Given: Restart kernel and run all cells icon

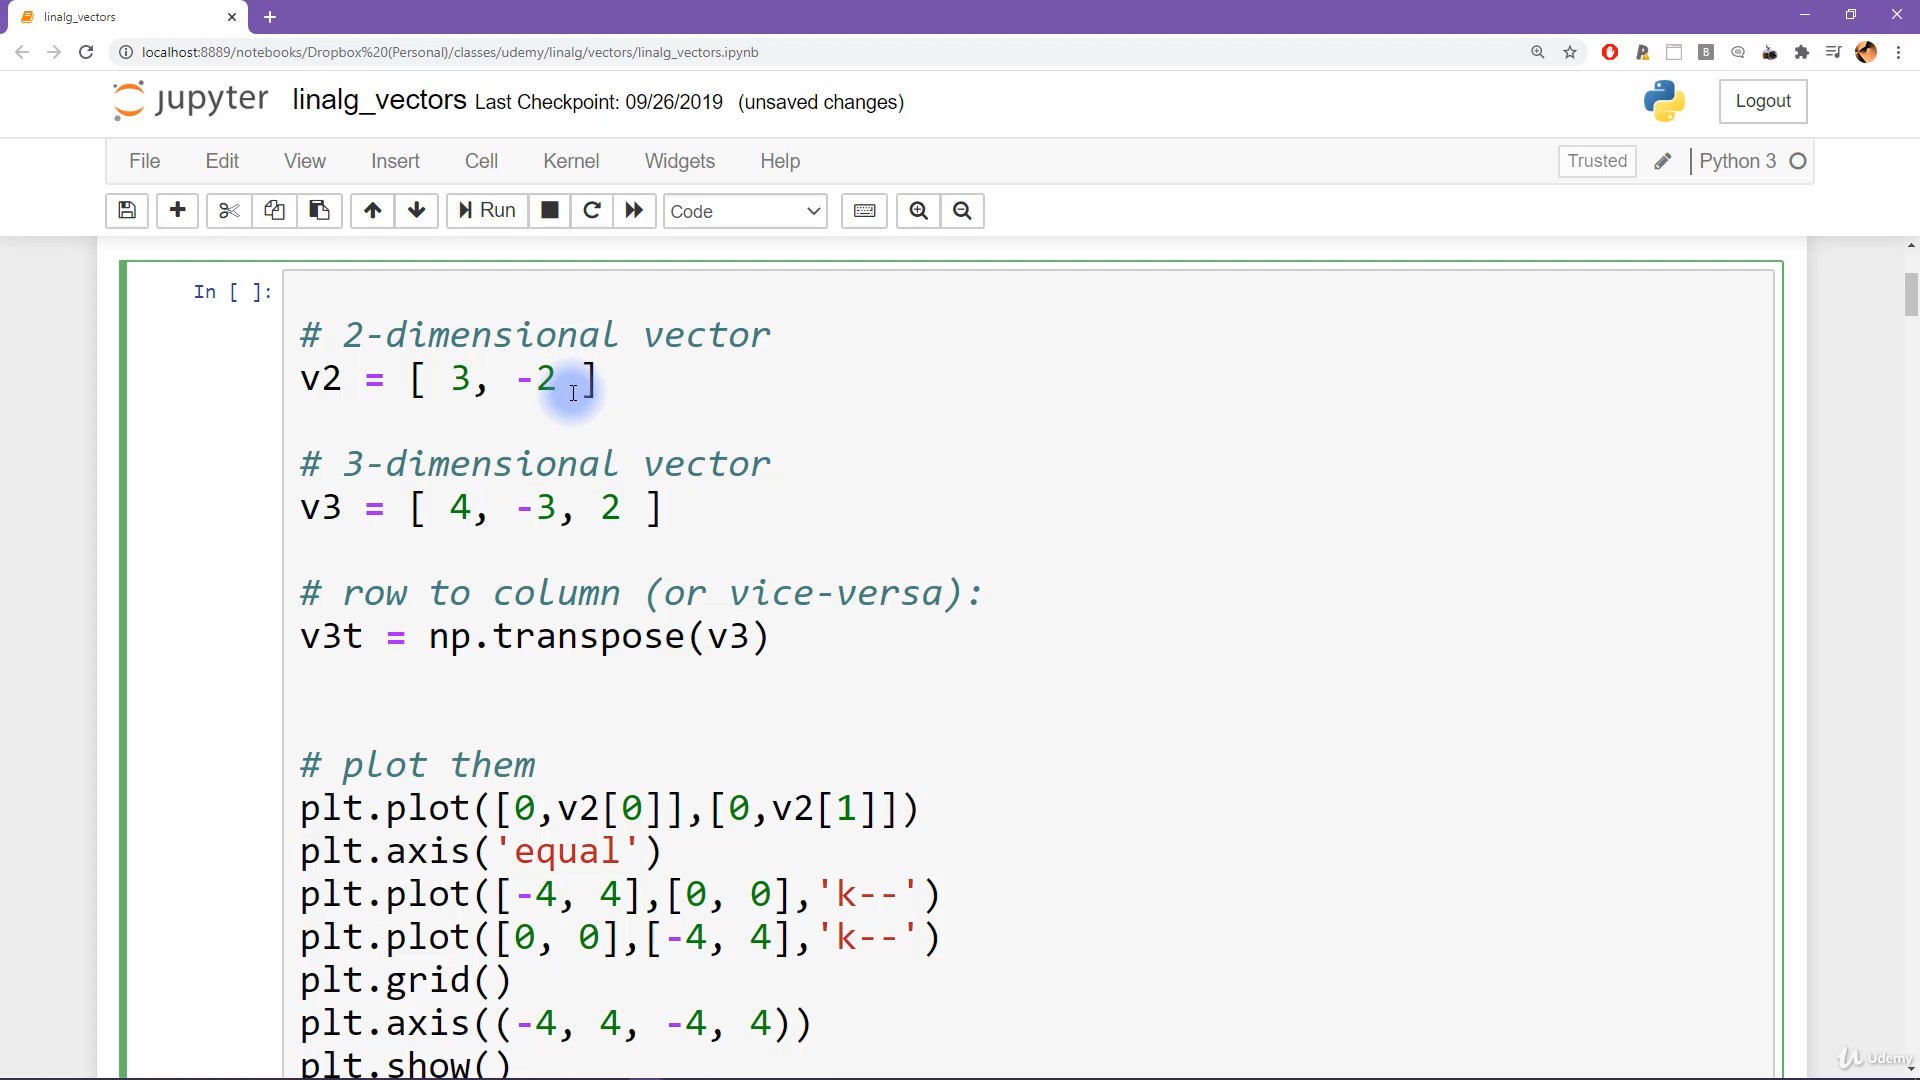Looking at the screenshot, I should tap(634, 211).
